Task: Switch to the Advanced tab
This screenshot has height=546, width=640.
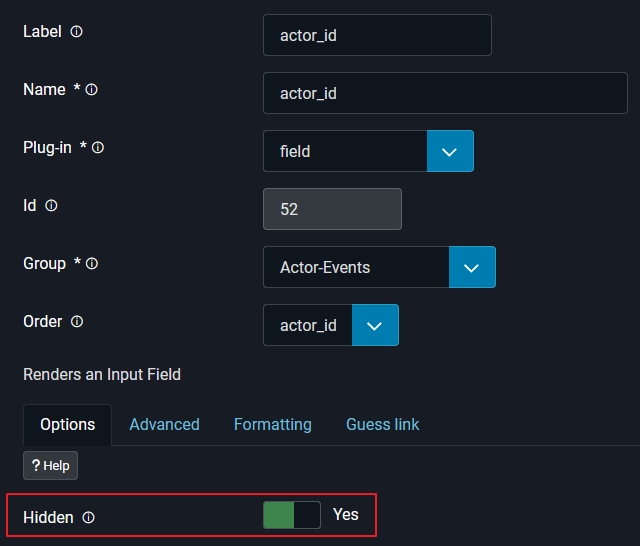Action: [164, 425]
